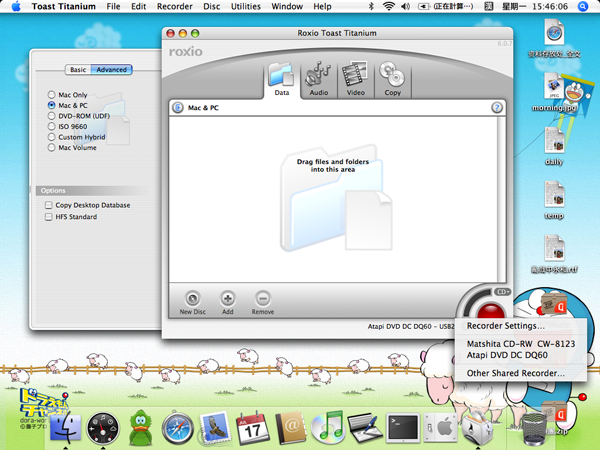Click the battery status icon

point(424,7)
